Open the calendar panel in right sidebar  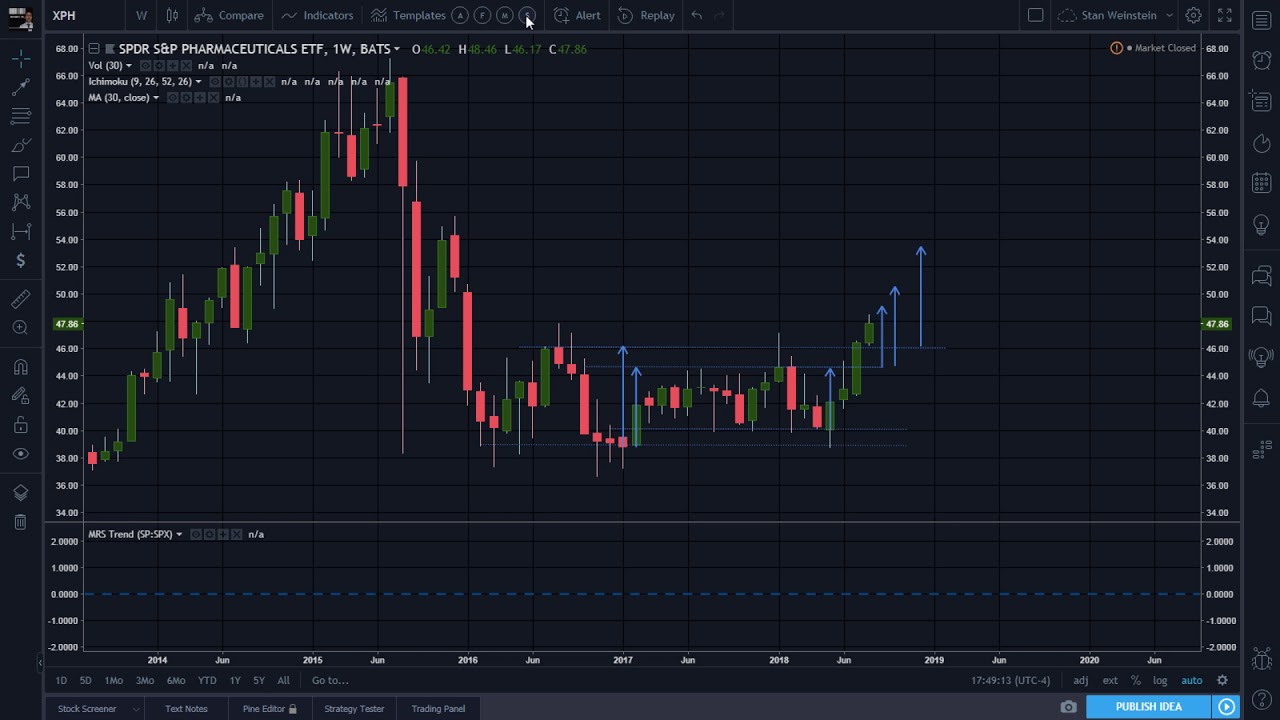(x=1262, y=183)
